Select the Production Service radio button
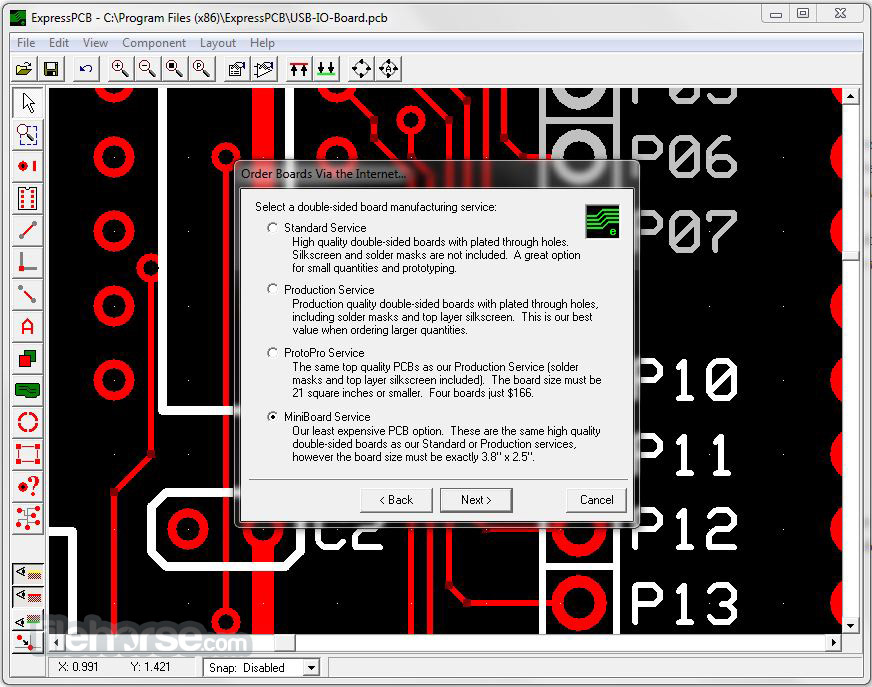The image size is (872, 687). click(x=272, y=289)
